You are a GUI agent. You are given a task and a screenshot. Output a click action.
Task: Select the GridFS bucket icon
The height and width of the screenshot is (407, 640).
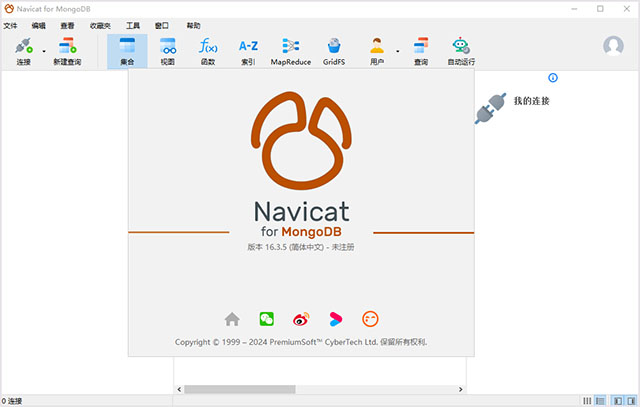tap(334, 50)
